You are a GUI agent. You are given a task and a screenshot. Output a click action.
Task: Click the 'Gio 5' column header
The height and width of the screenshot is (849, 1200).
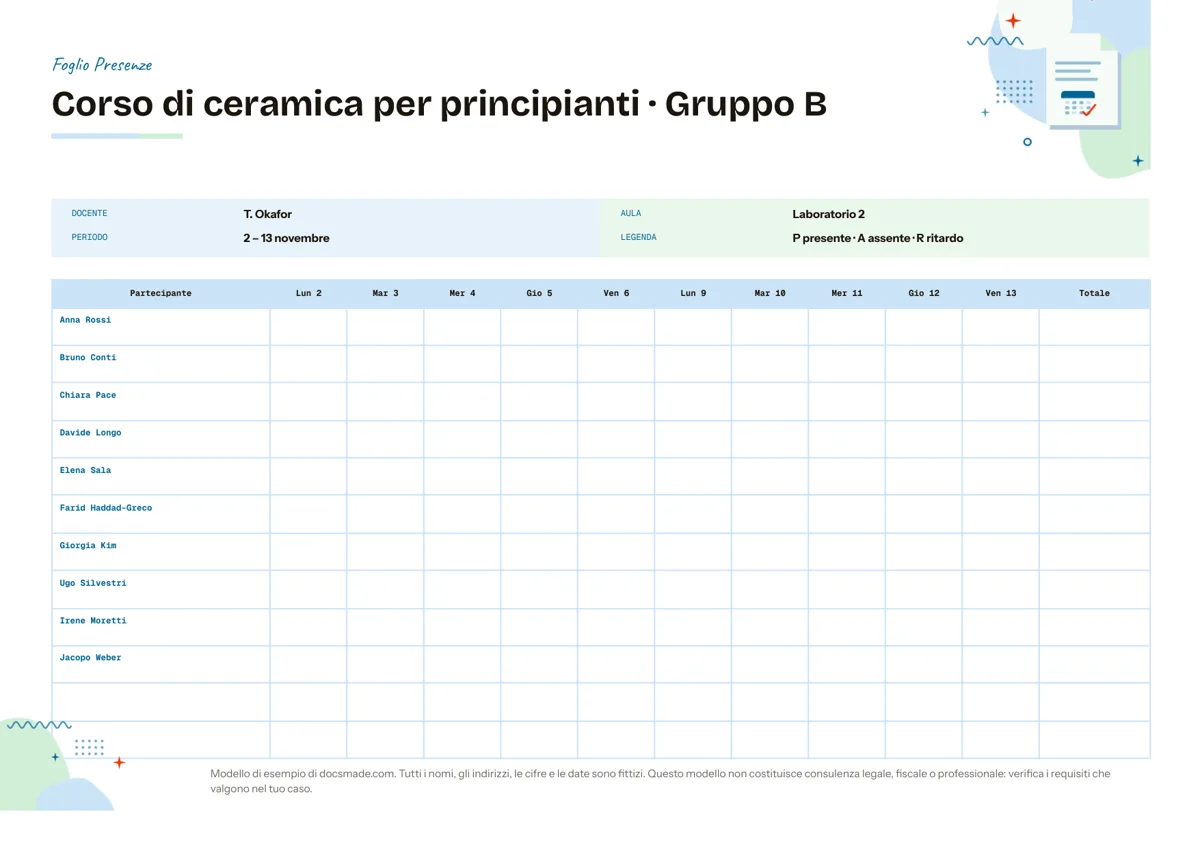(540, 294)
